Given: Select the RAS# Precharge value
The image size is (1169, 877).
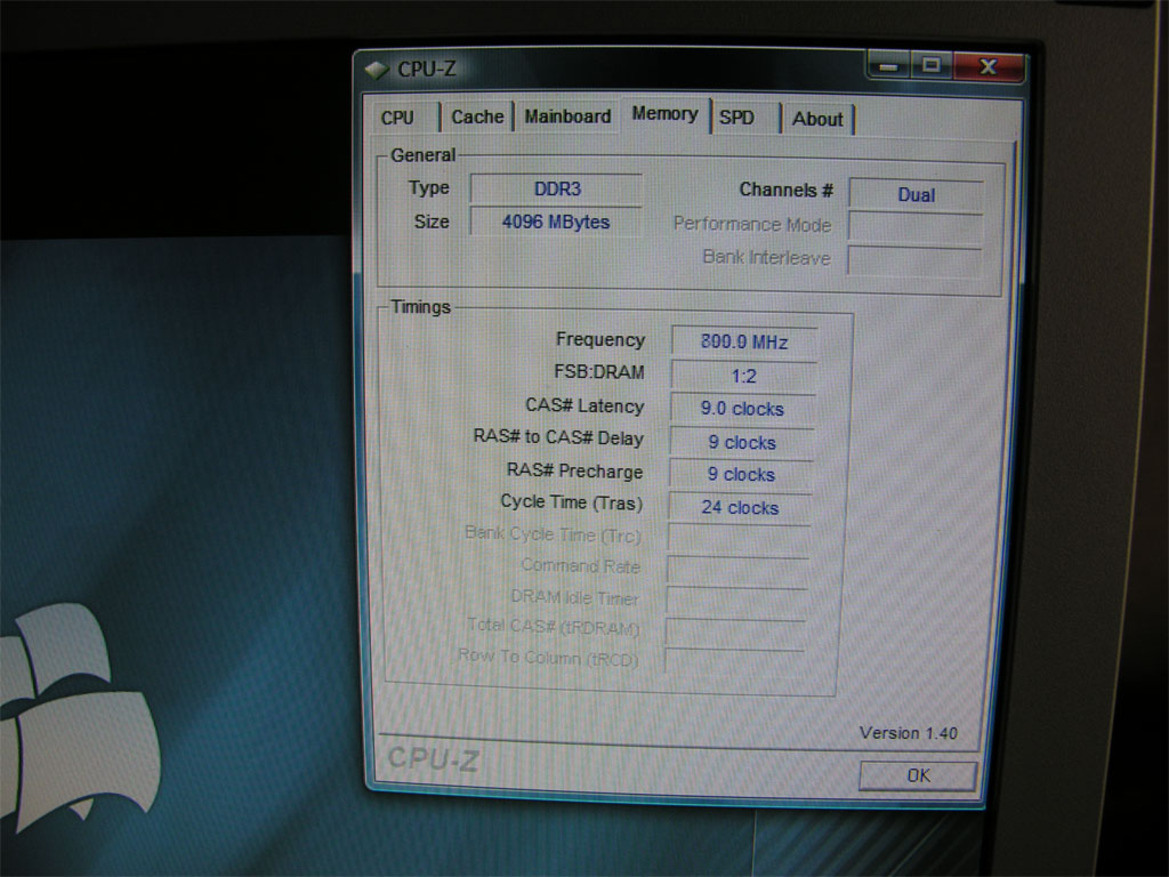Looking at the screenshot, I should tap(740, 474).
